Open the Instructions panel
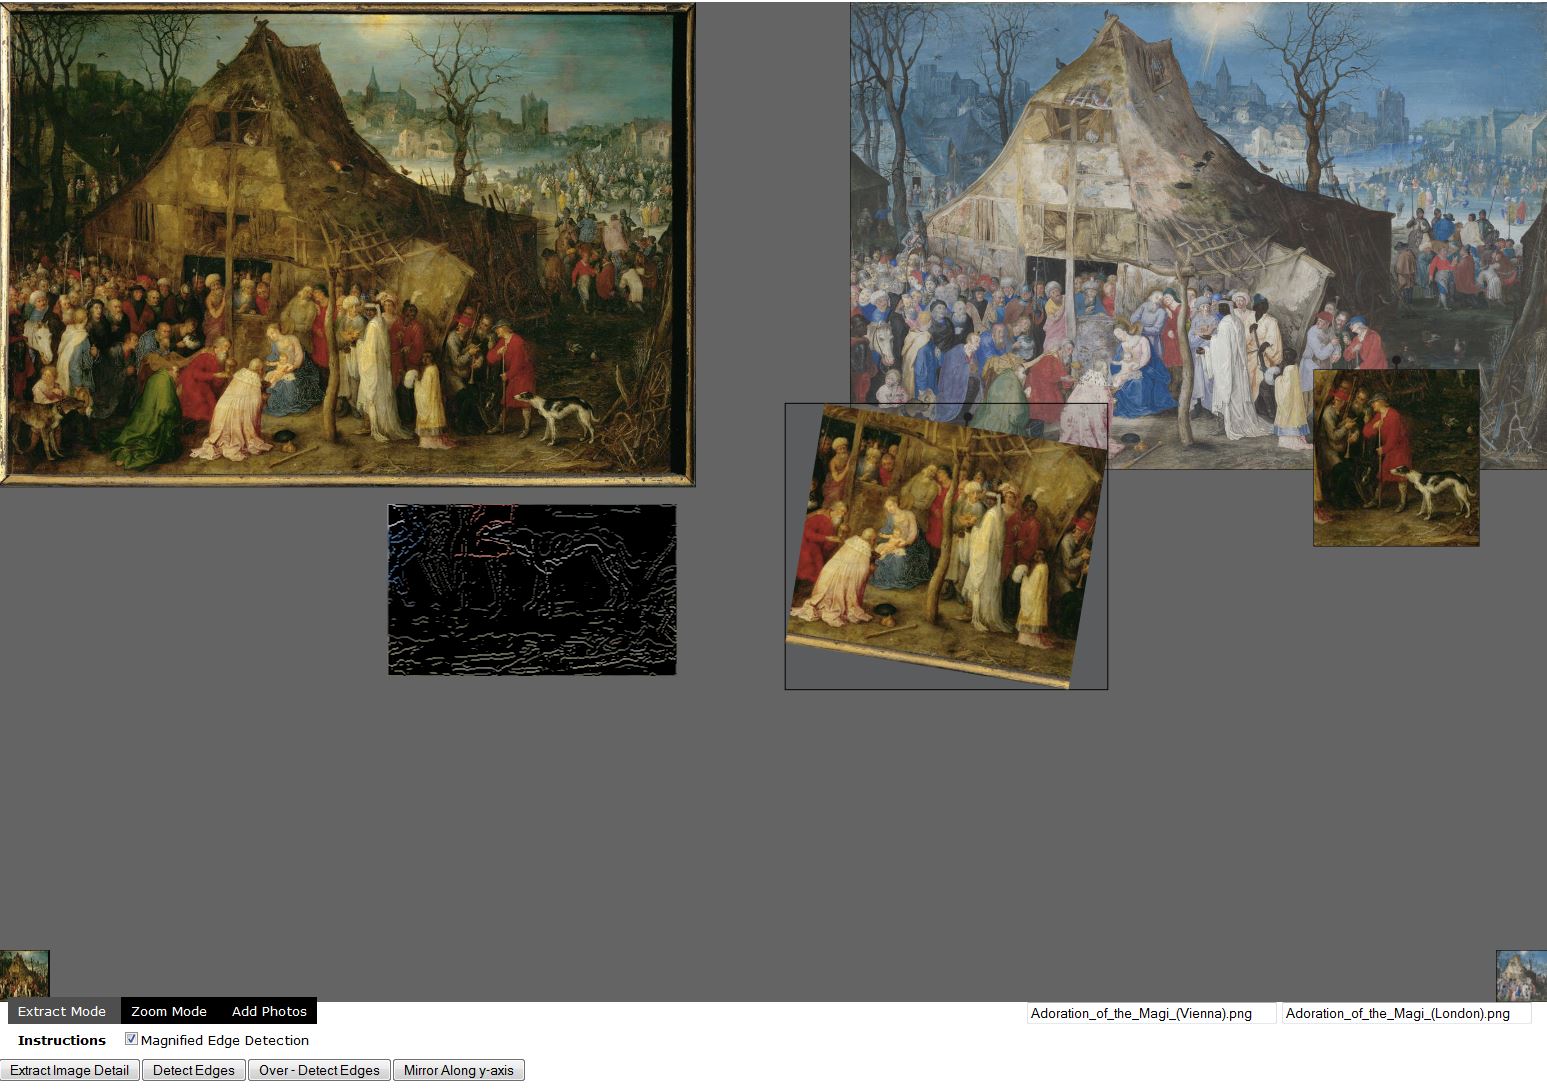 click(61, 1040)
